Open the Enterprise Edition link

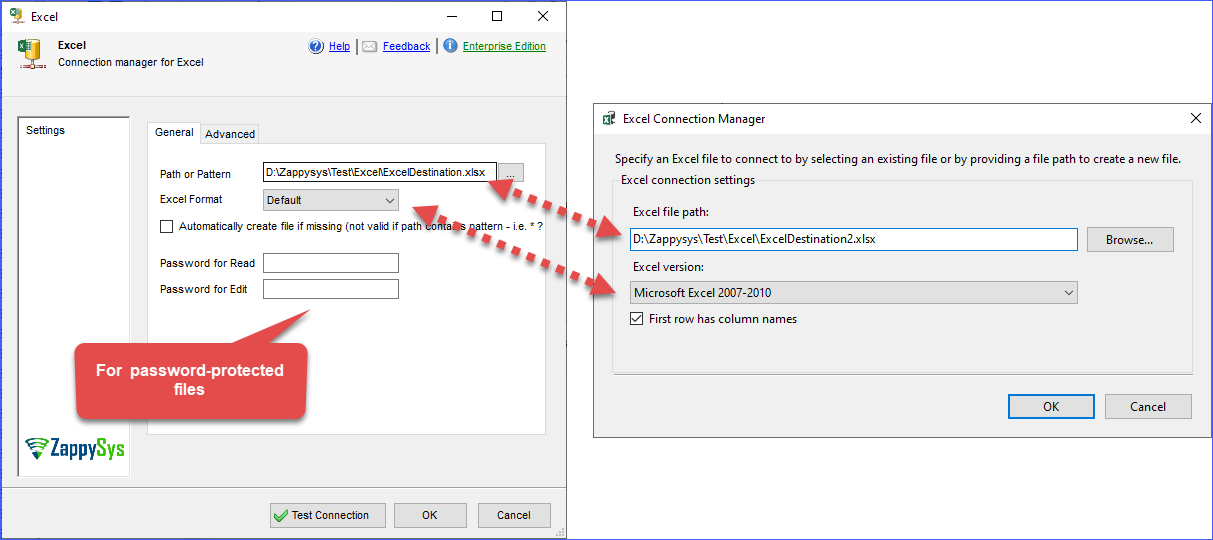coord(504,46)
